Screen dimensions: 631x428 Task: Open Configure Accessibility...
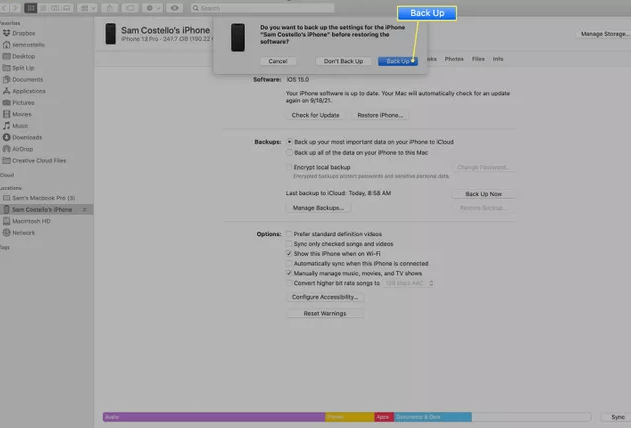[325, 297]
